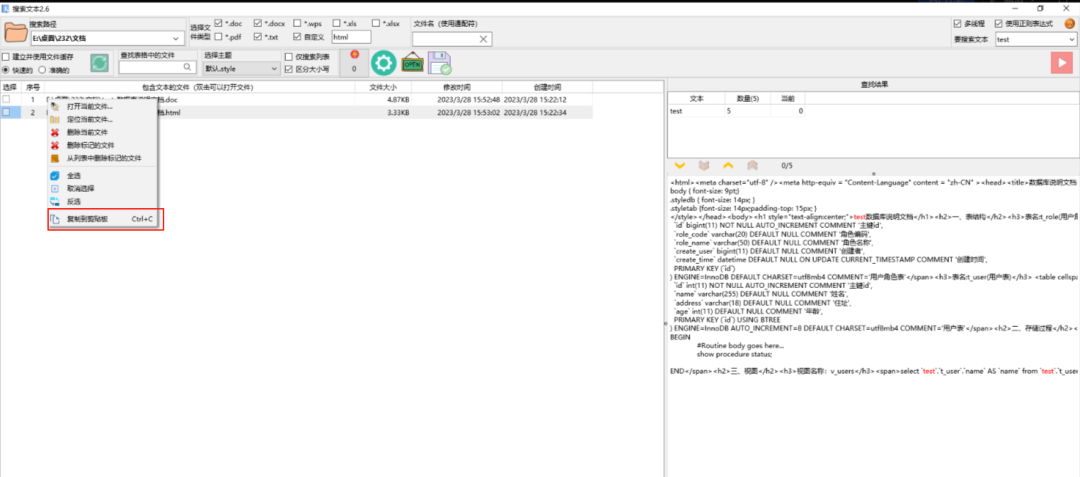Choose 取消选择 in the context menu
The width and height of the screenshot is (1080, 477).
click(x=103, y=188)
